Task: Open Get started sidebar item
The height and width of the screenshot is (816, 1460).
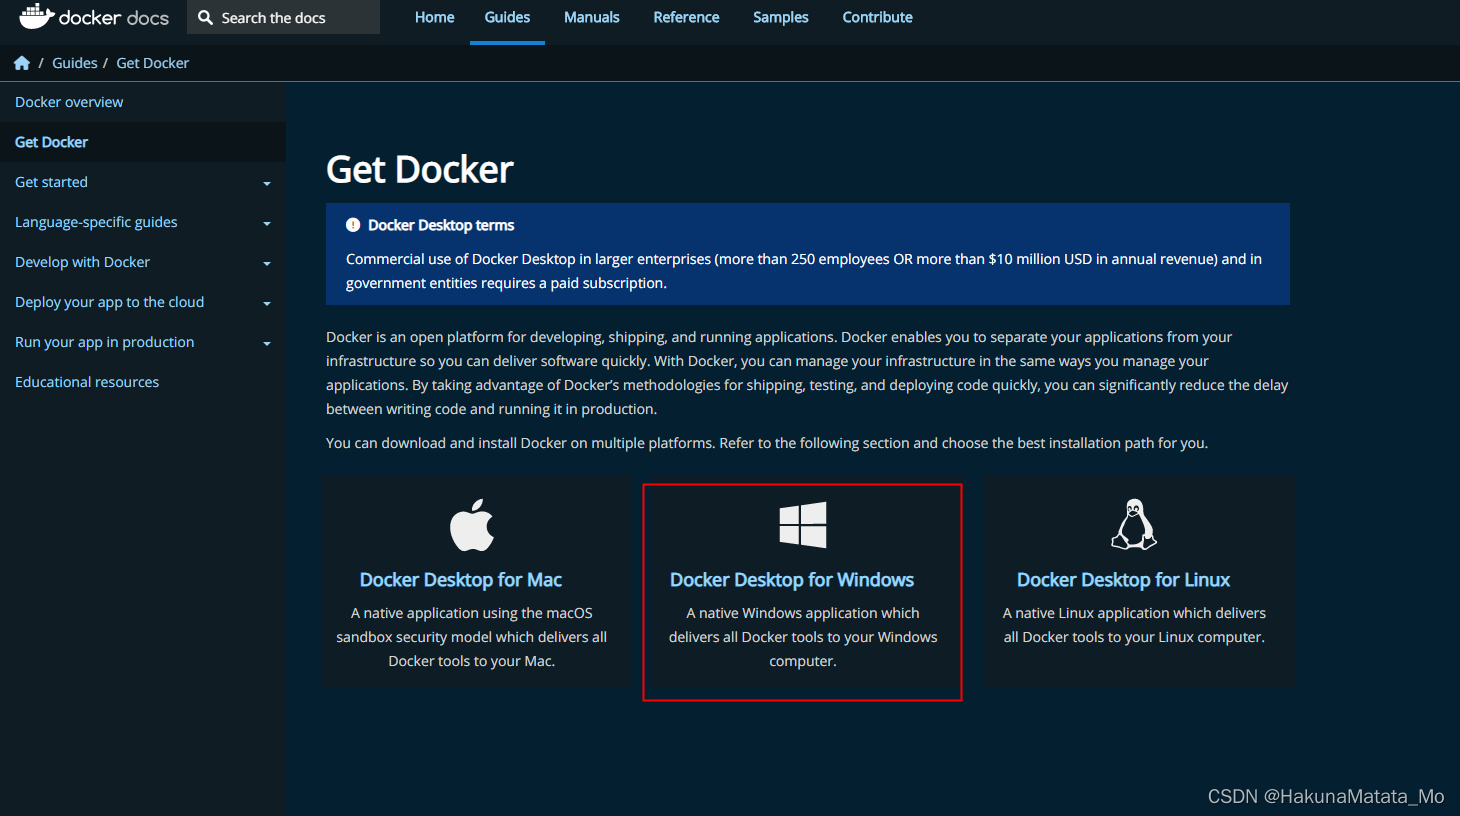Action: coord(51,182)
